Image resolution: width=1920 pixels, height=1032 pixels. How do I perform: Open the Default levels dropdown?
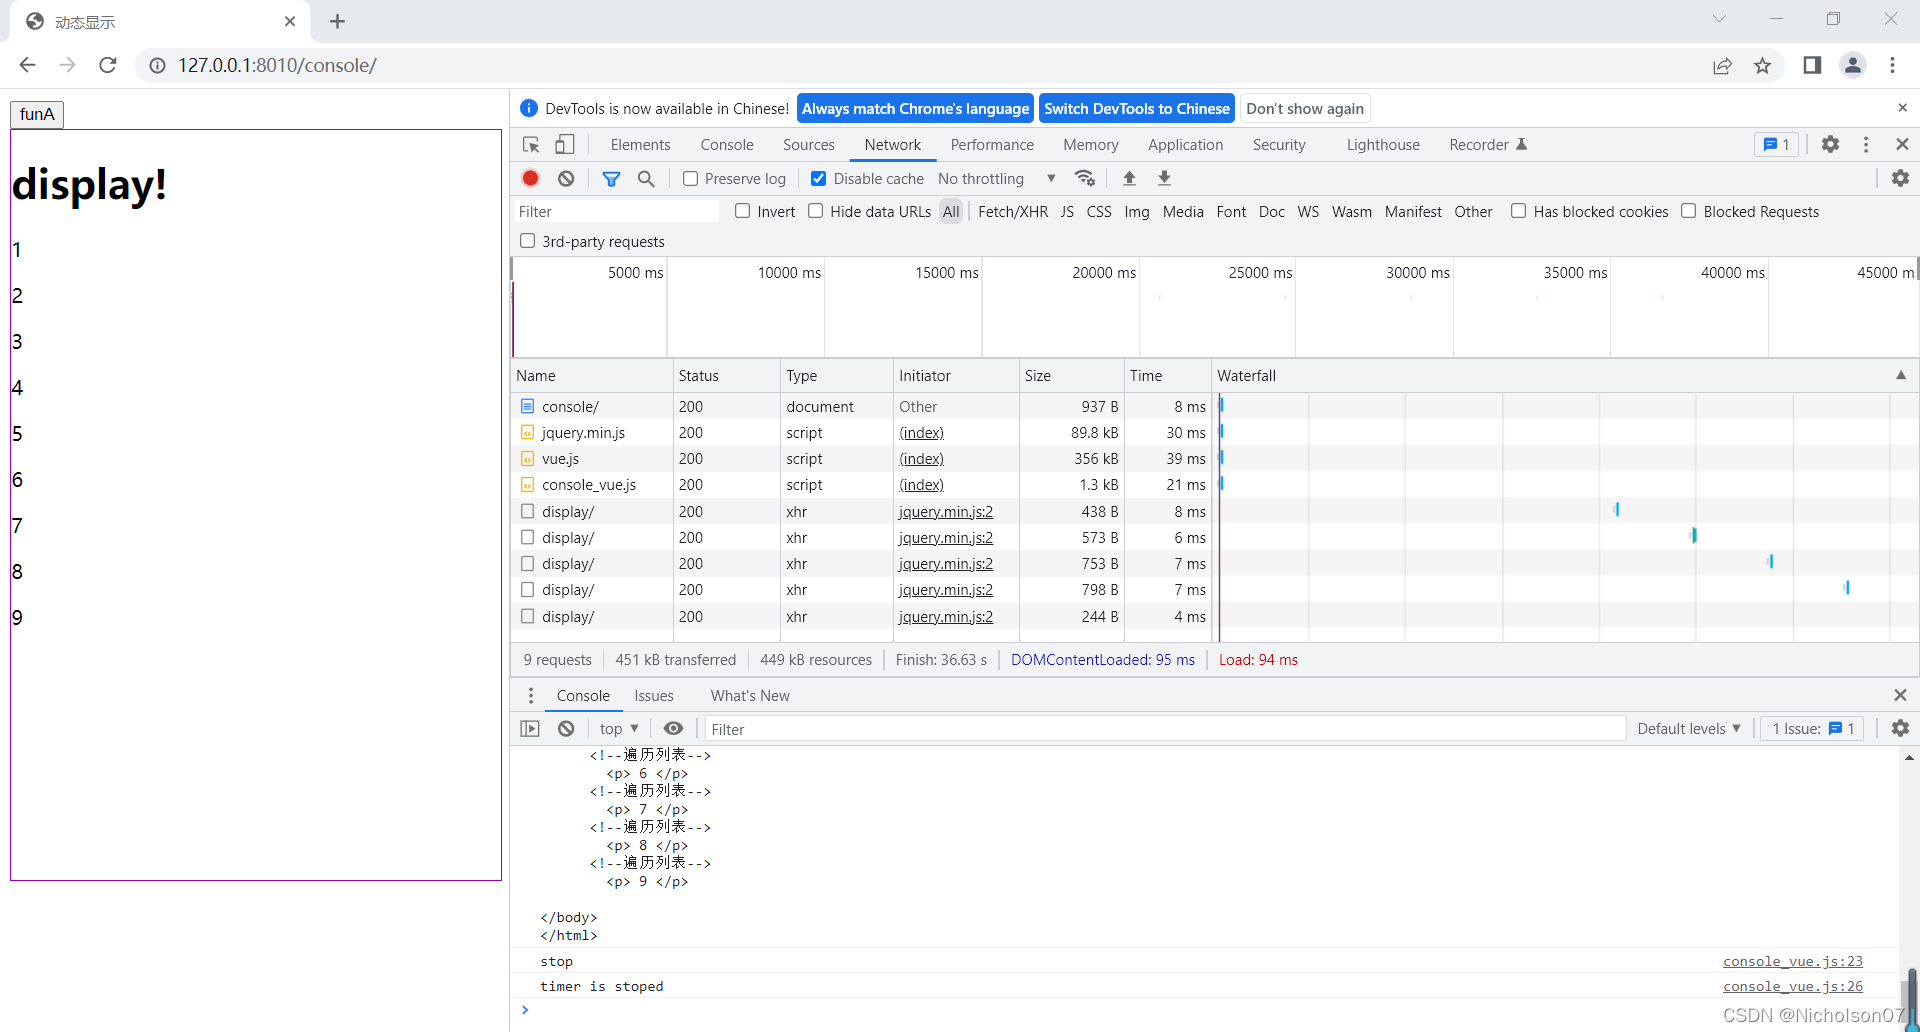(1689, 728)
